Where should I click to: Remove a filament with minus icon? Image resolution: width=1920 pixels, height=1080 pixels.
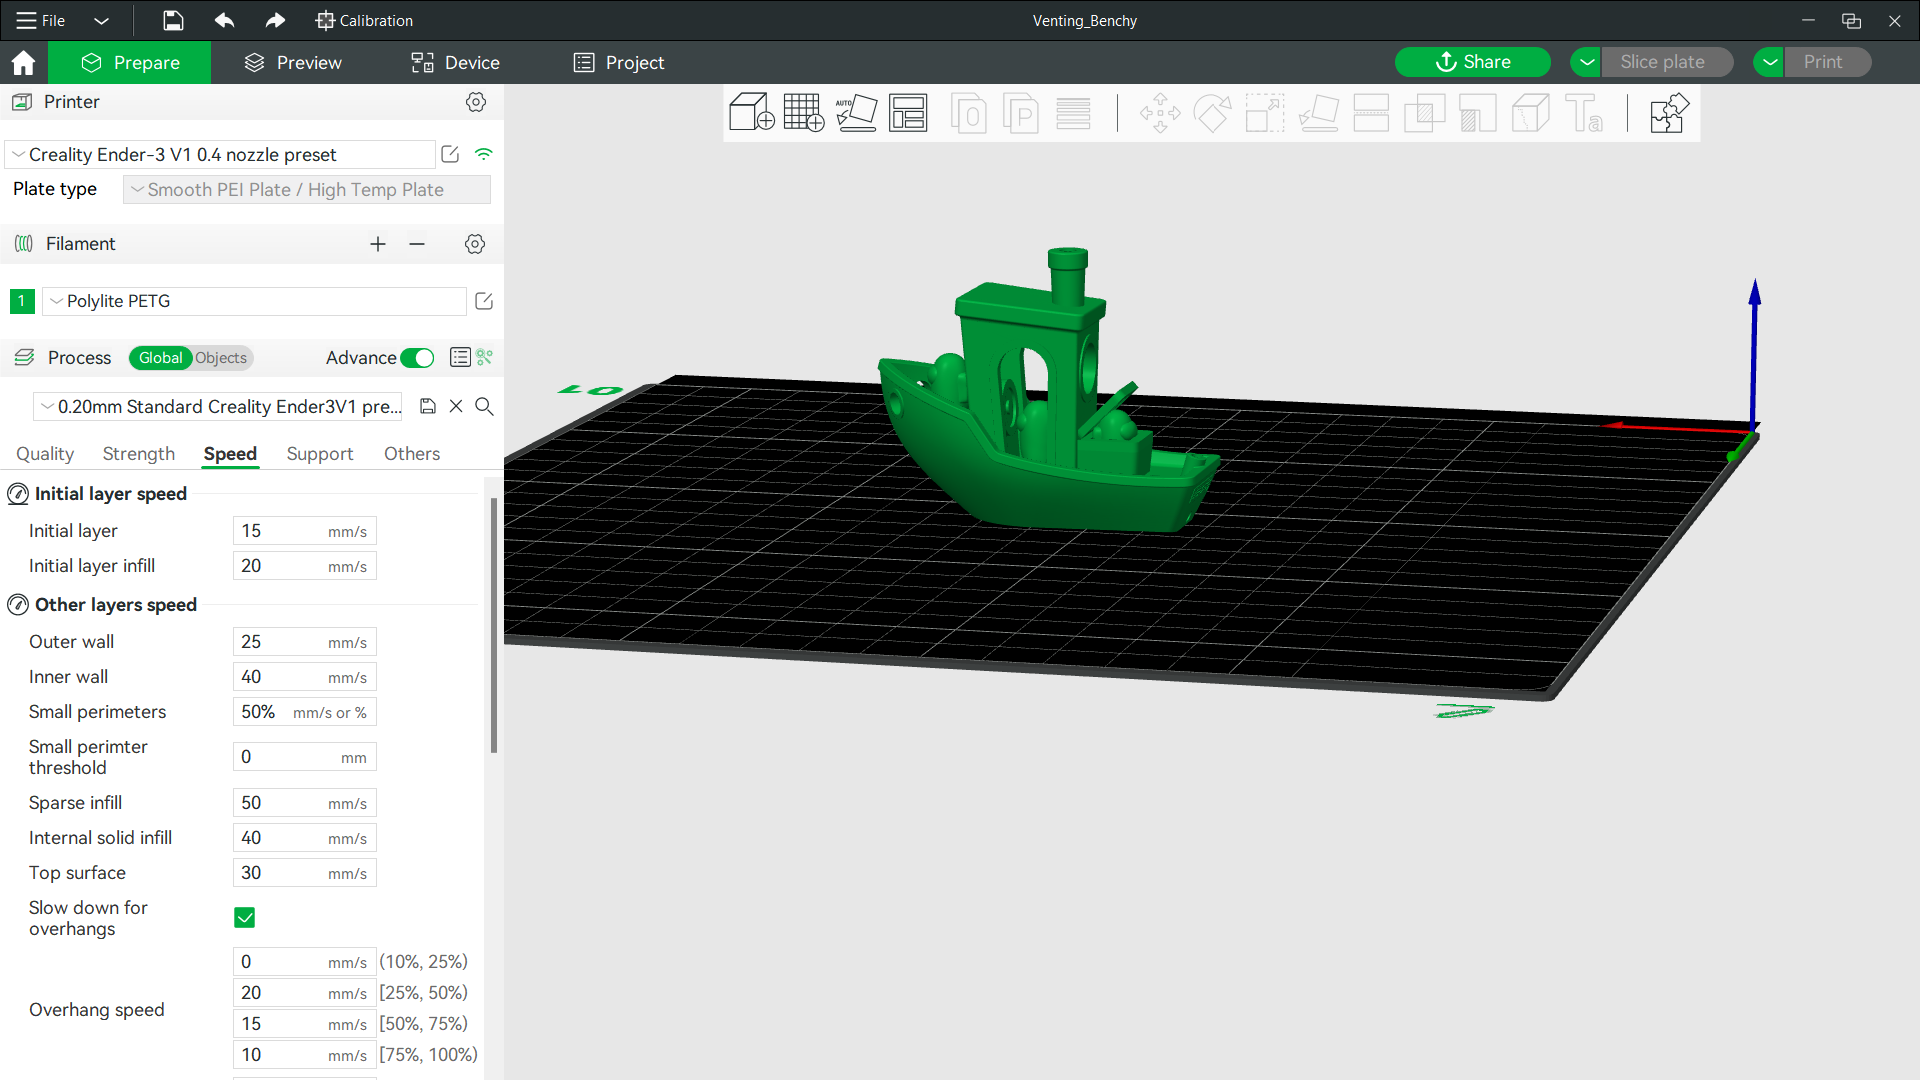[x=417, y=244]
